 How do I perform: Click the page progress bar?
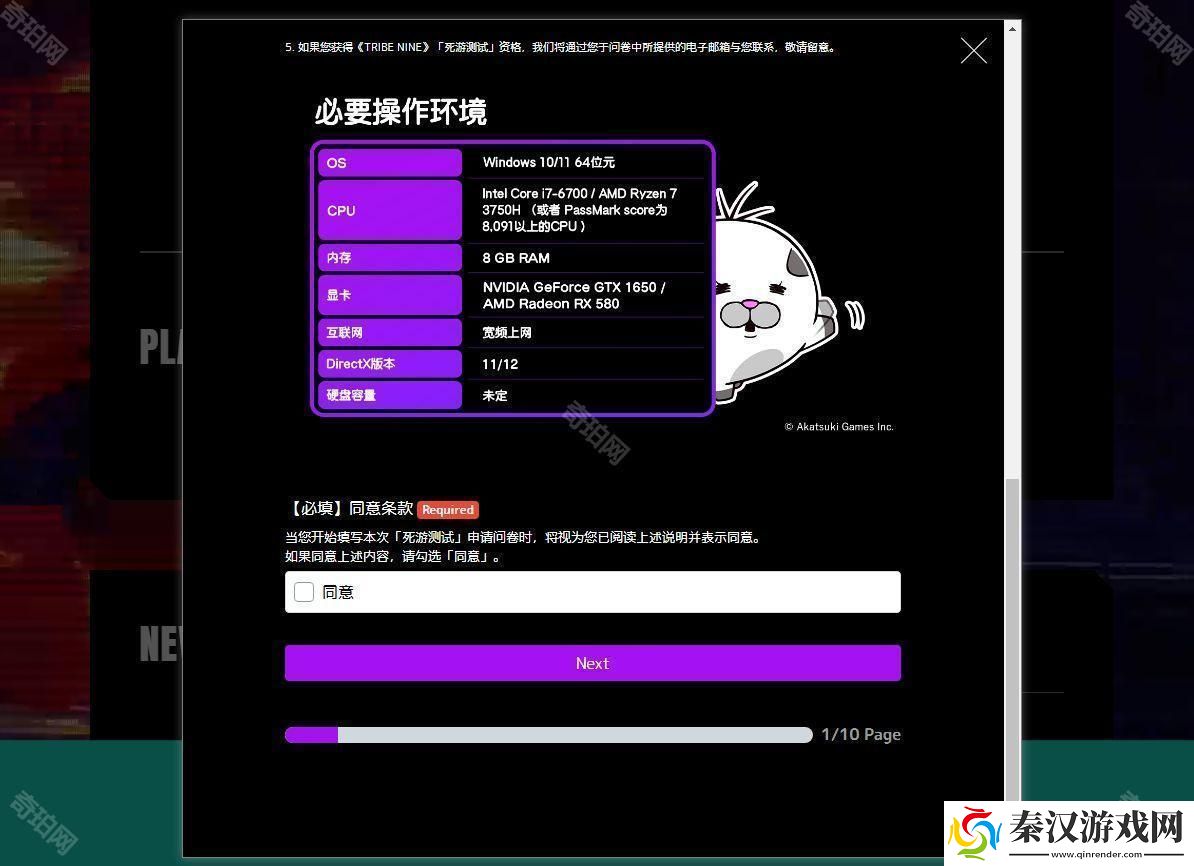[548, 734]
